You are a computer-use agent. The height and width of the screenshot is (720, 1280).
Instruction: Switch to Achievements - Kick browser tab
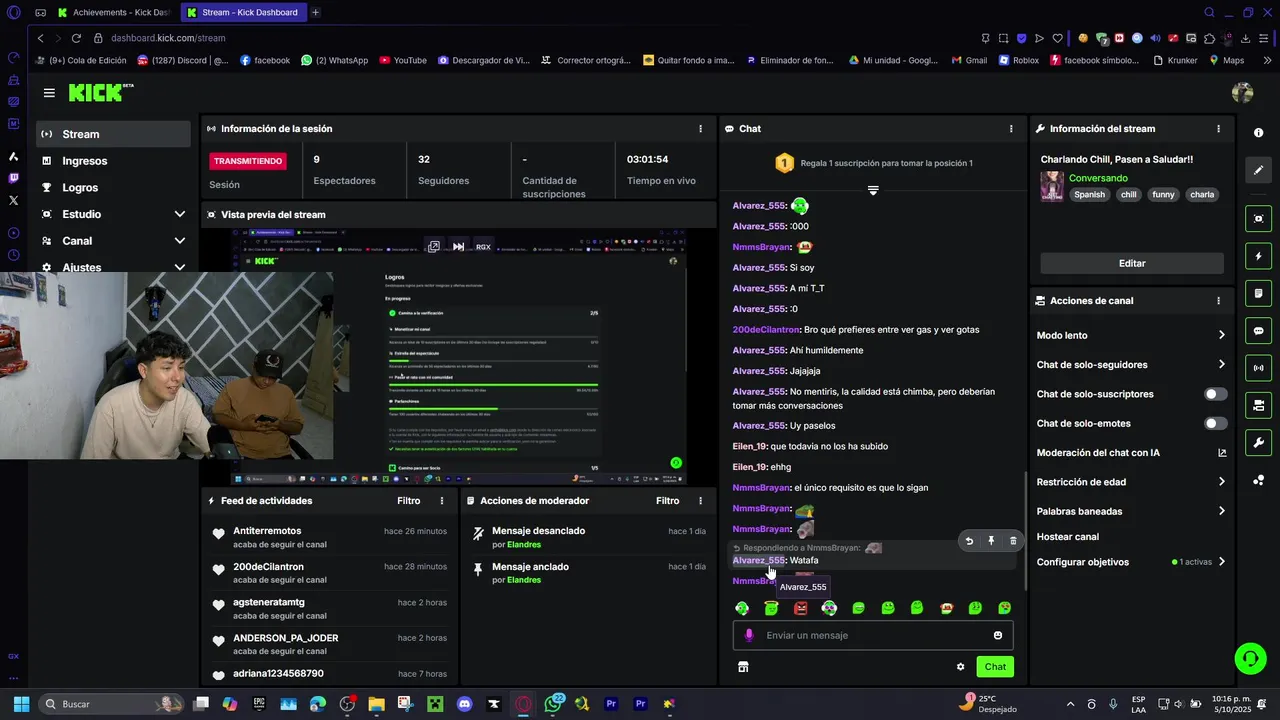[113, 12]
